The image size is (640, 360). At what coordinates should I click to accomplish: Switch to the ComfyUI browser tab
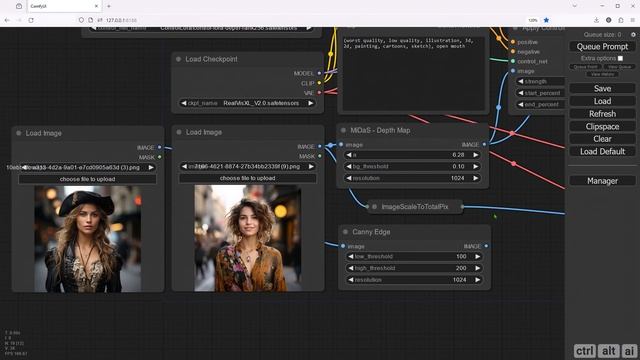pos(63,6)
